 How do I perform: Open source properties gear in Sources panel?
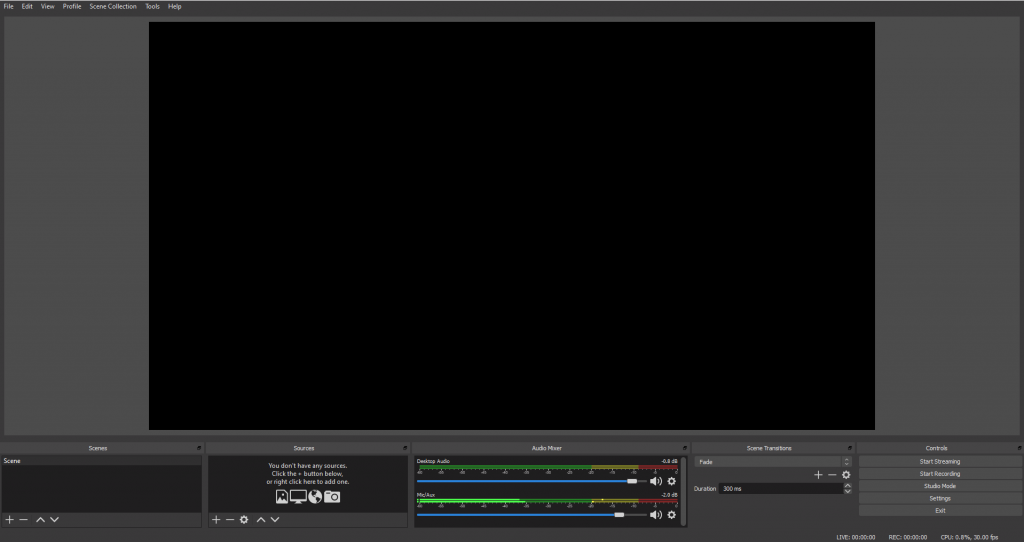click(x=244, y=520)
